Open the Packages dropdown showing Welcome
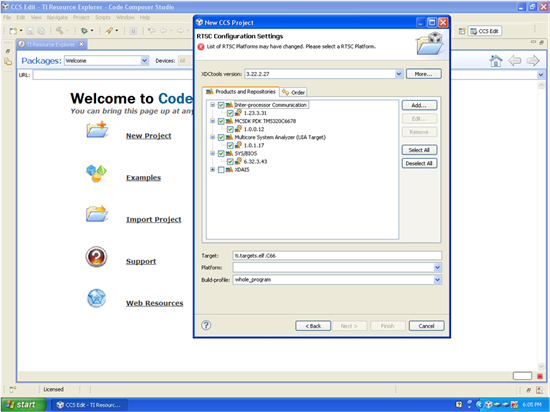Viewport: 550px width, 412px height. click(x=145, y=61)
